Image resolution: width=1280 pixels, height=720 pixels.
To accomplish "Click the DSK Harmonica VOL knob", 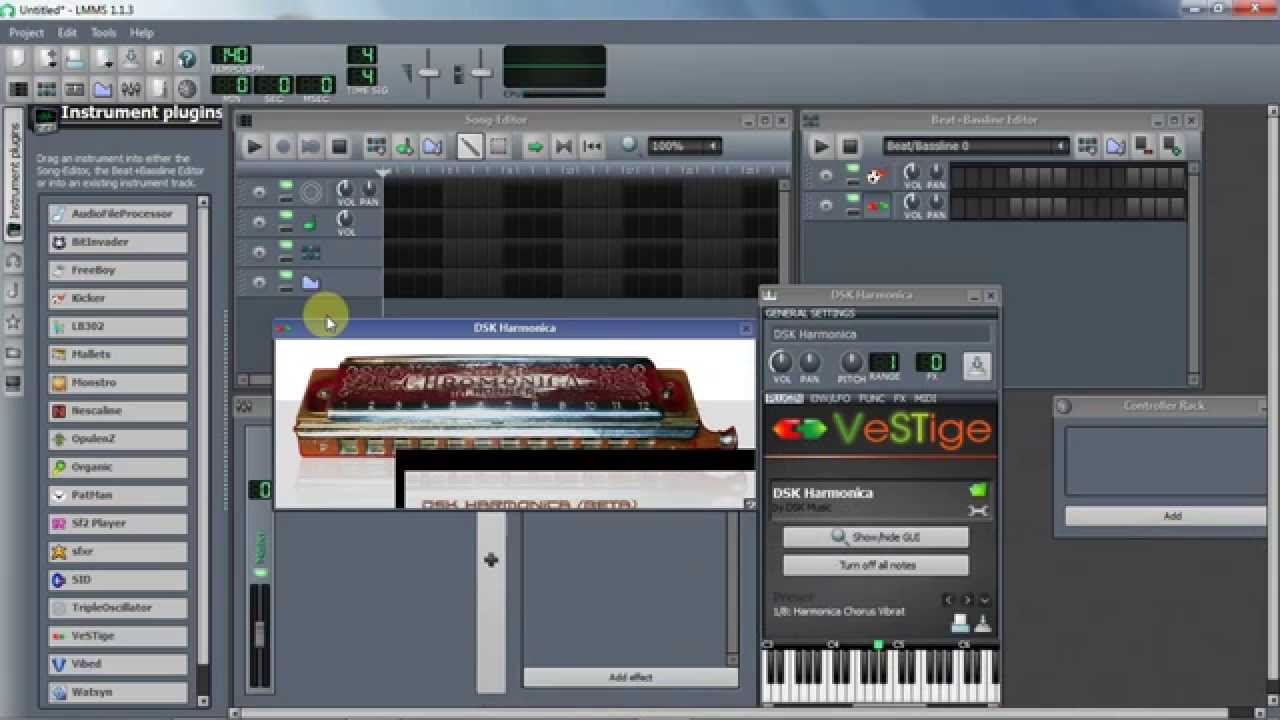I will (x=781, y=364).
